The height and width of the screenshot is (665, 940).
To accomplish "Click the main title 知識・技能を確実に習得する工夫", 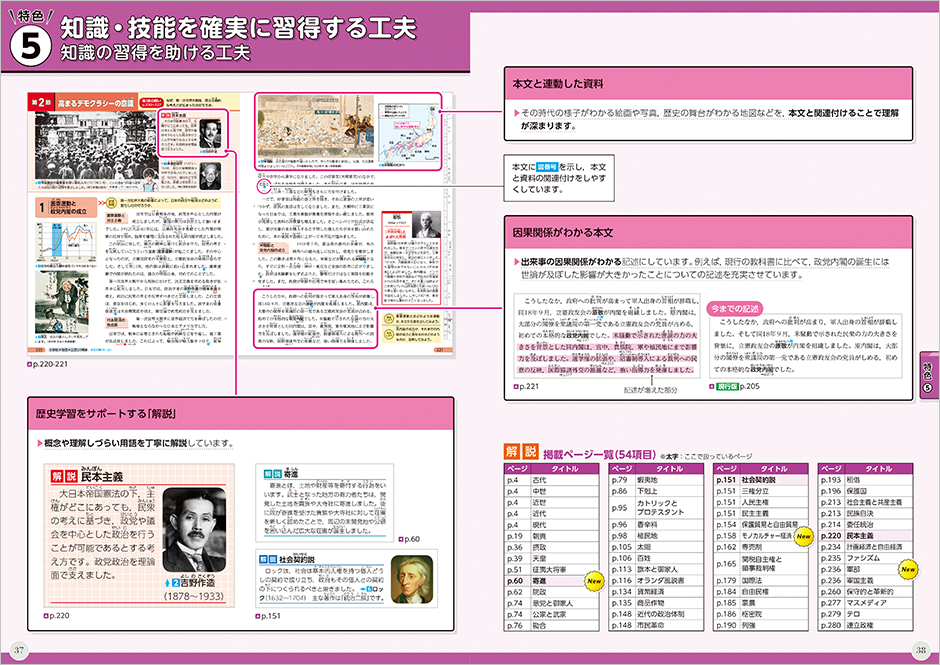I will [238, 28].
